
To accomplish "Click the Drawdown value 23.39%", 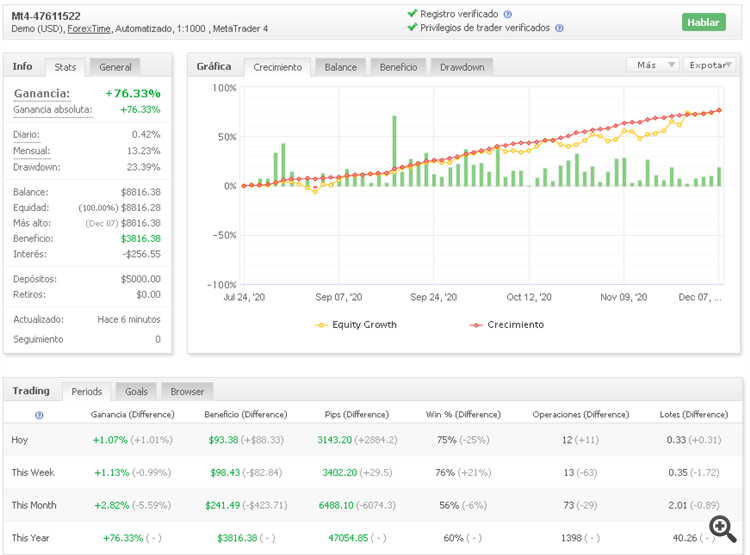I will pyautogui.click(x=143, y=167).
